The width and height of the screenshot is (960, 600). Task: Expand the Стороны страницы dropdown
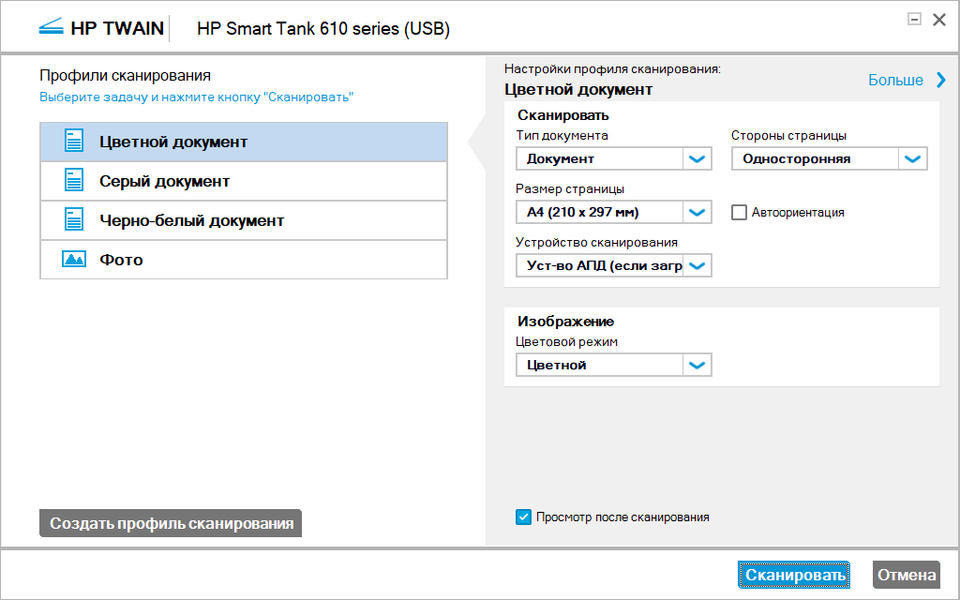(912, 158)
